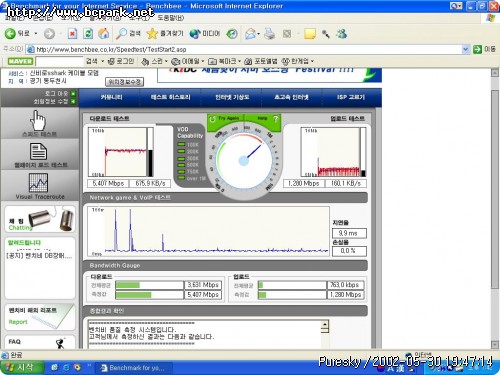Expand the address bar dropdown arrow

coord(466,49)
